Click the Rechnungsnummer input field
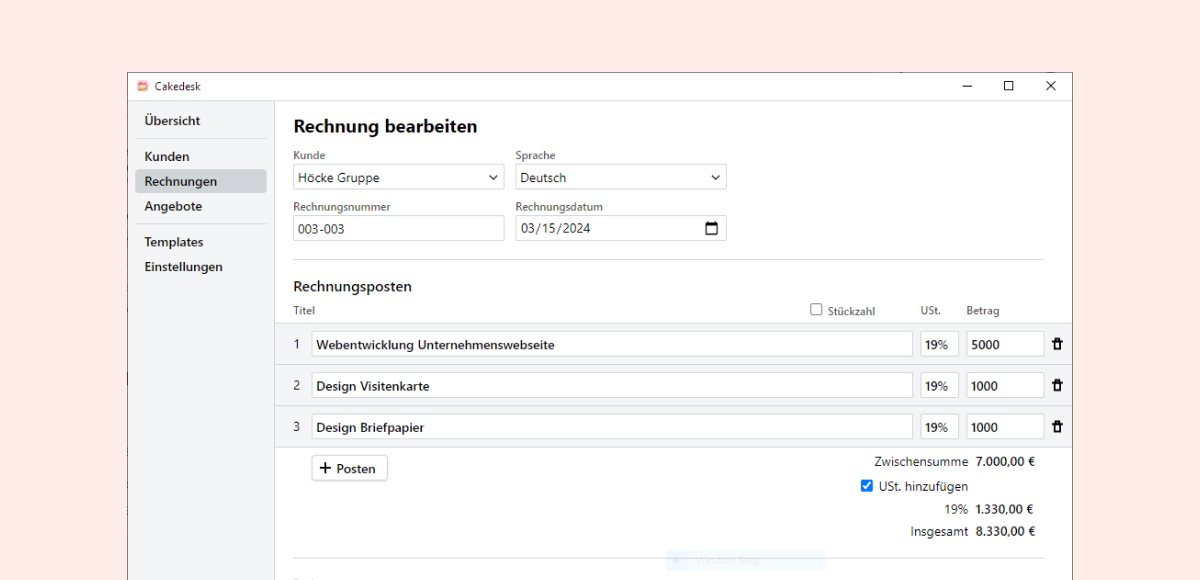This screenshot has height=580, width=1200. tap(398, 228)
